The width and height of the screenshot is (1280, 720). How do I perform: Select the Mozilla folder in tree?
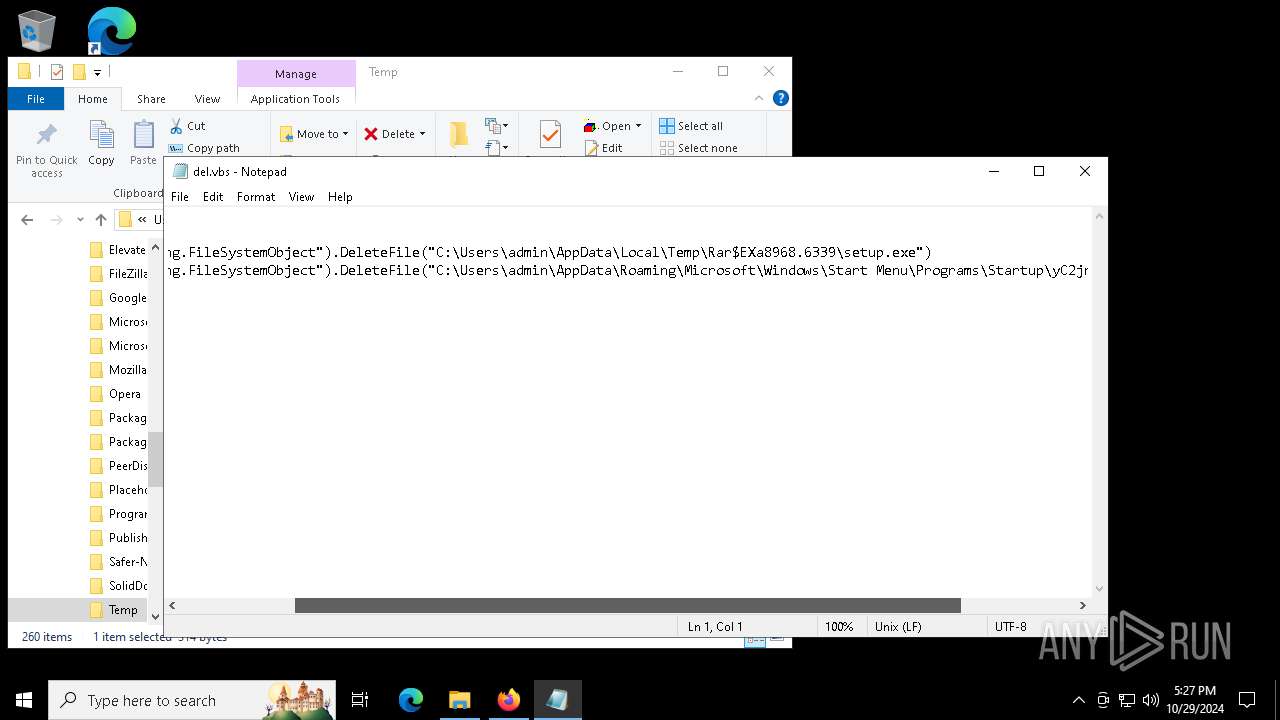117,370
